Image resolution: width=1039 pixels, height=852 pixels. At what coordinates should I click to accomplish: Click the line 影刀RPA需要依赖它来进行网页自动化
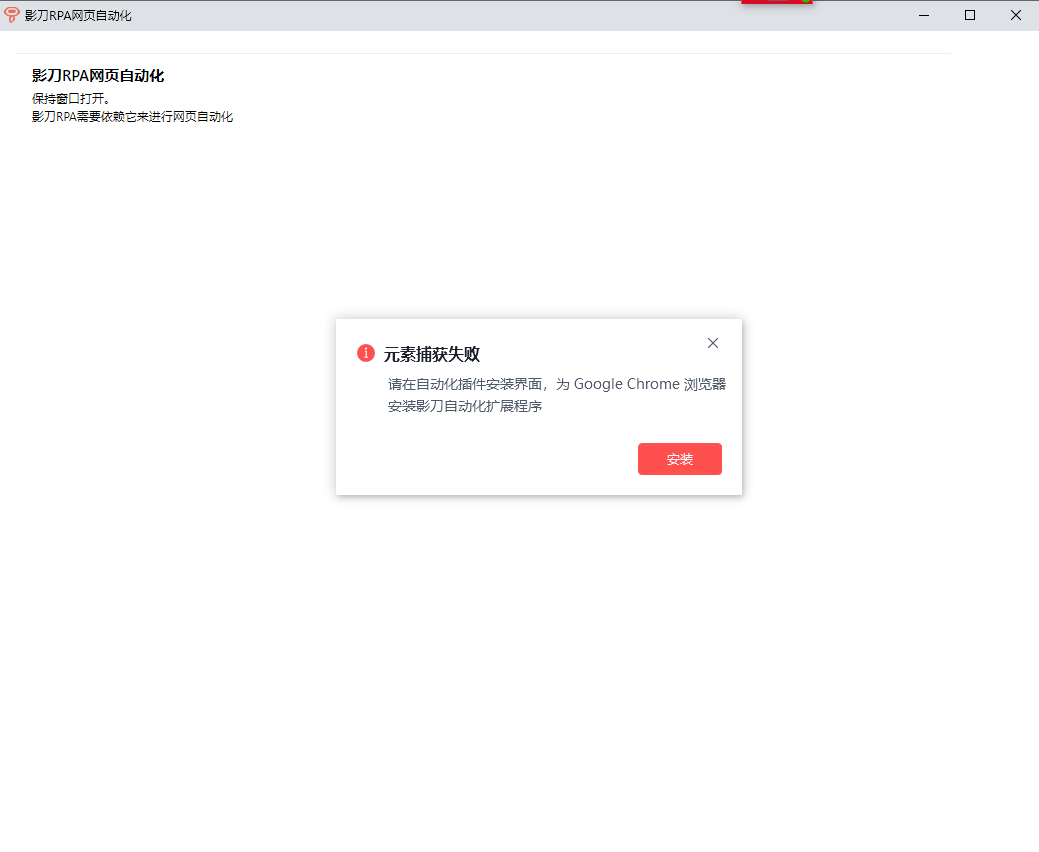click(133, 117)
